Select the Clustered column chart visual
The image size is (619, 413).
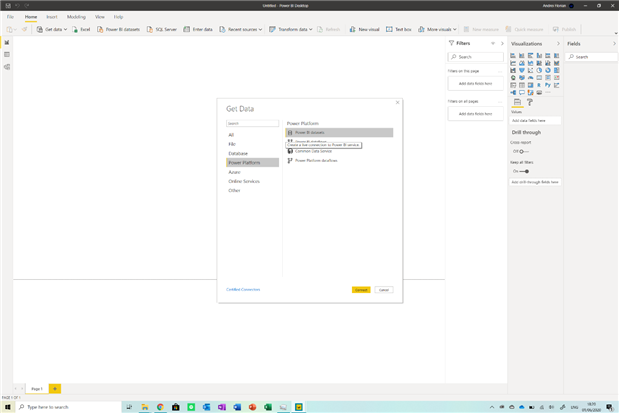539,56
